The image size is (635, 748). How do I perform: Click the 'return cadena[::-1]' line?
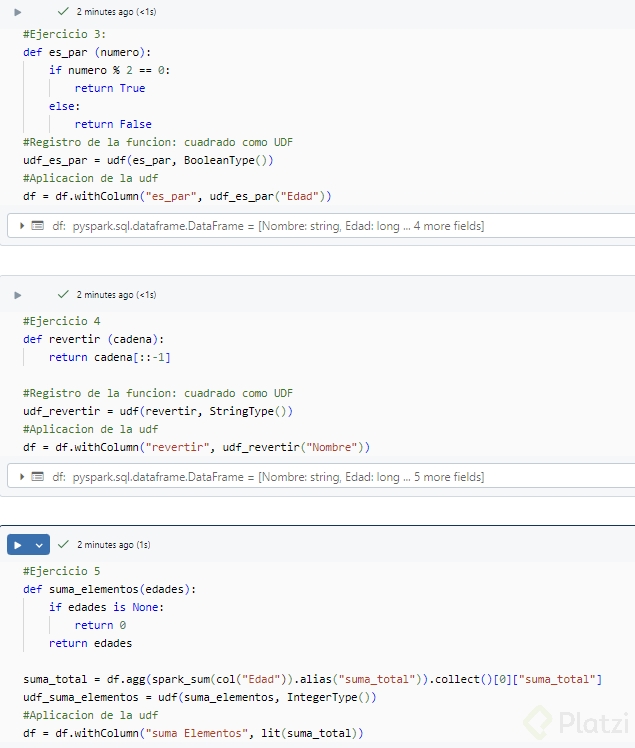109,357
